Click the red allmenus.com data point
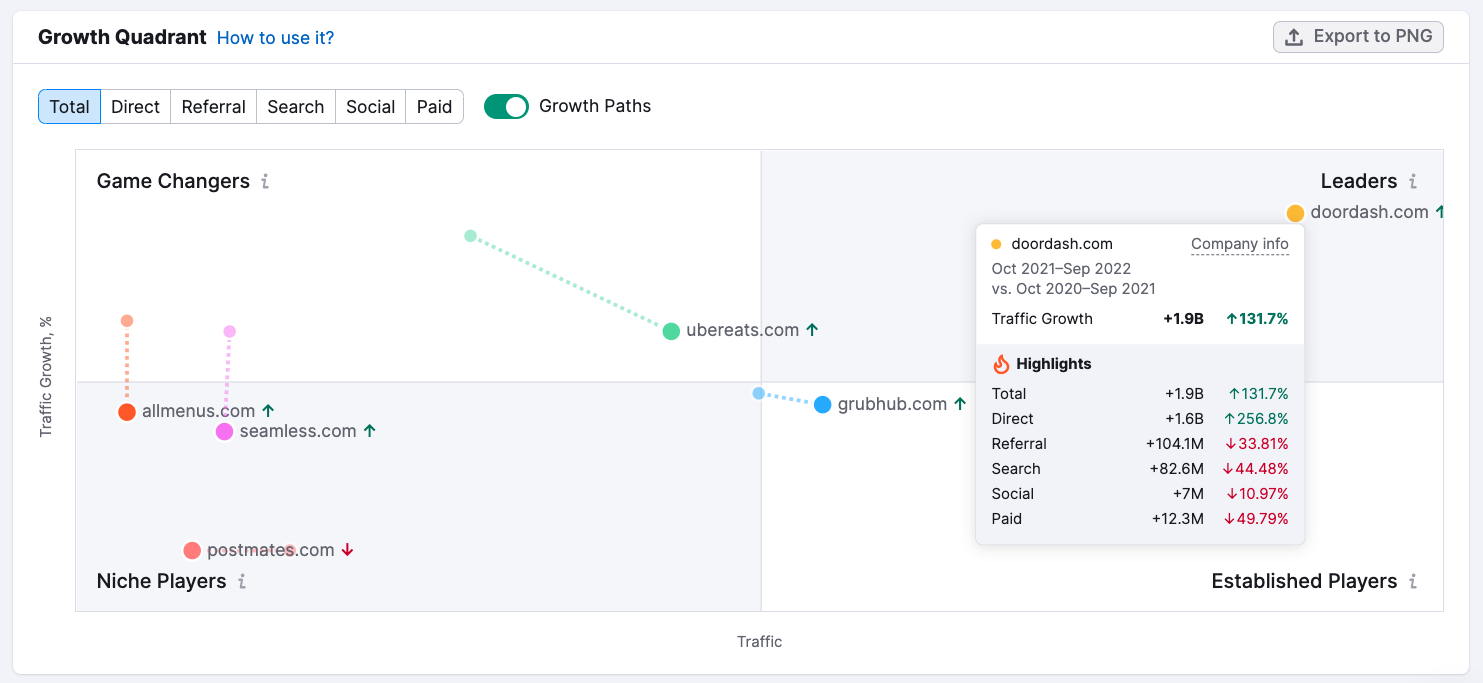 (126, 412)
